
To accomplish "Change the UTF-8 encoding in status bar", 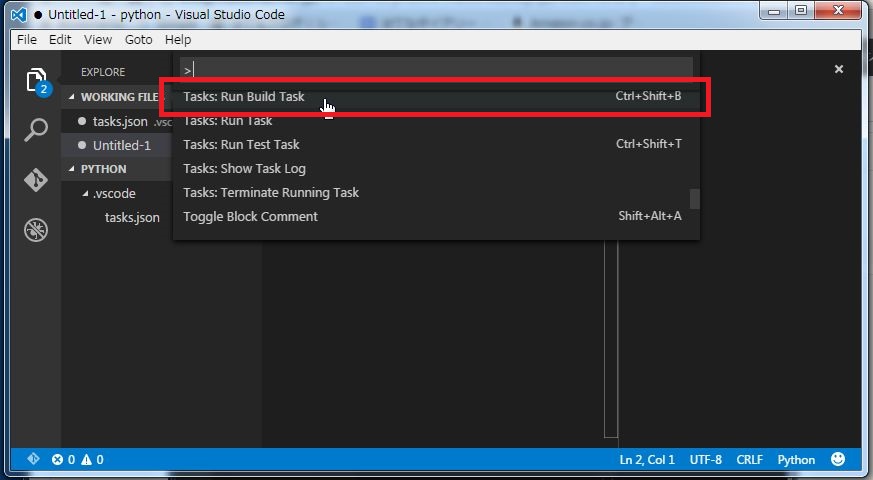I will (x=705, y=460).
